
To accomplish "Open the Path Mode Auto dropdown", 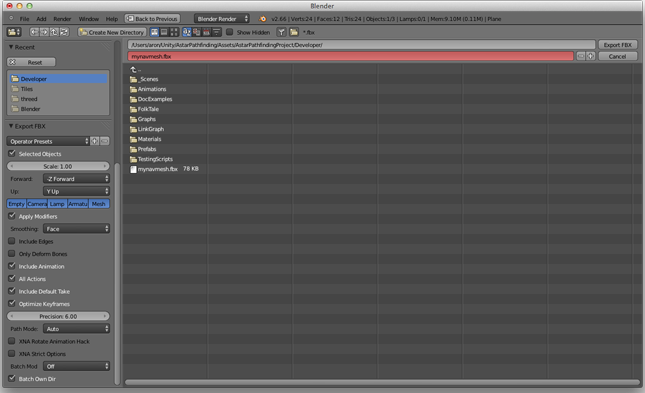I will [x=77, y=329].
